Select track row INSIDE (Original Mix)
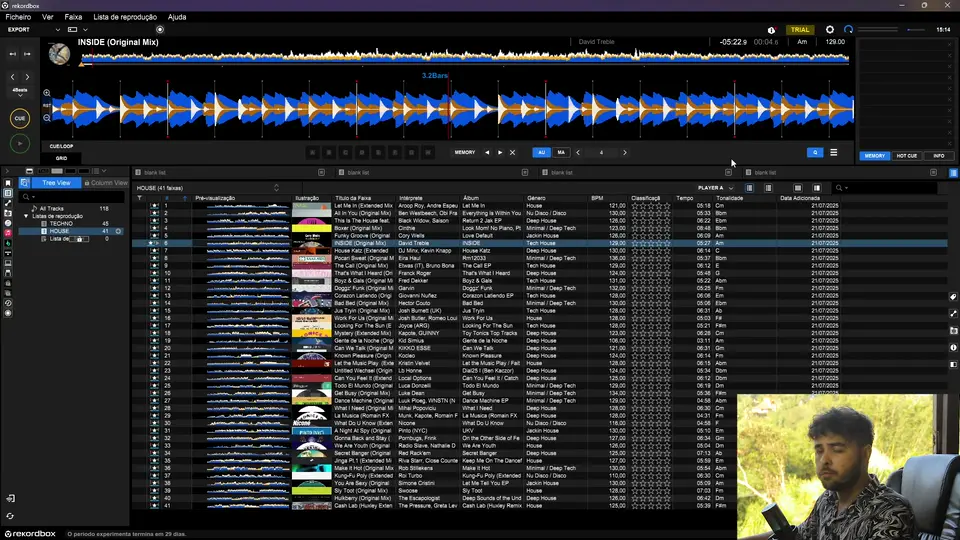 click(x=539, y=243)
